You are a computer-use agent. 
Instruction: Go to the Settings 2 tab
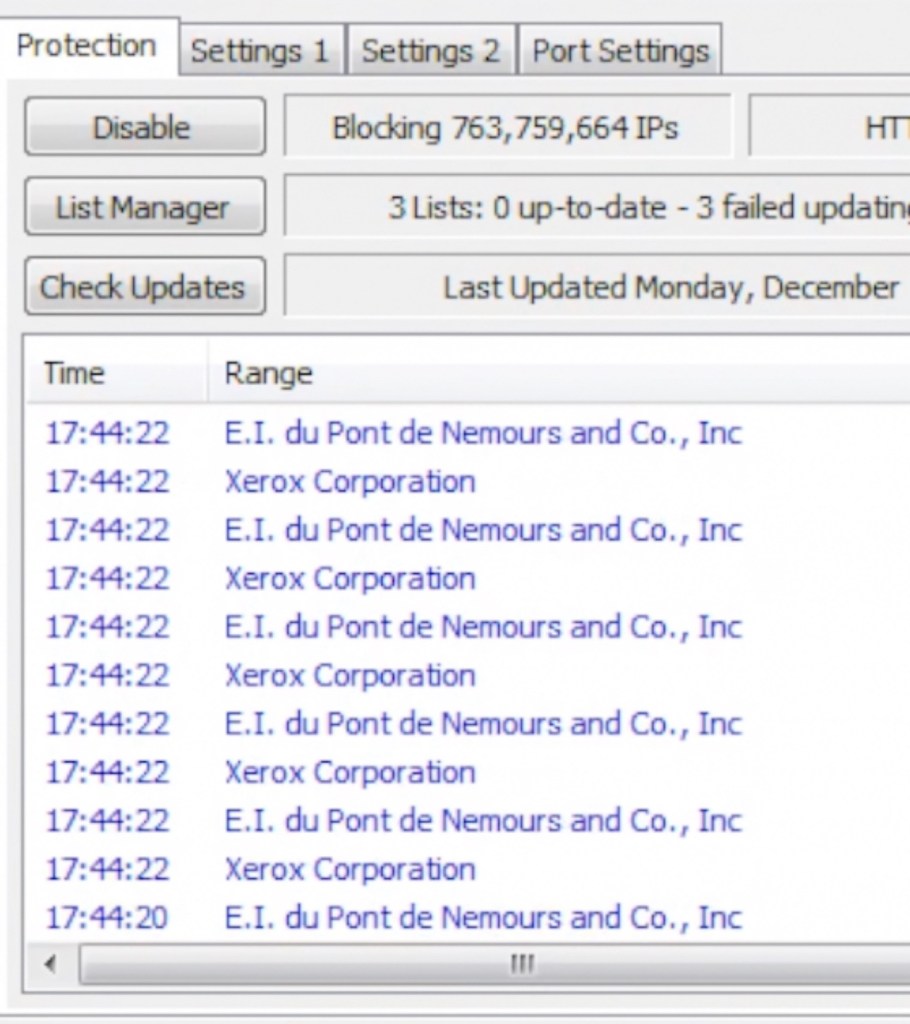click(x=430, y=51)
